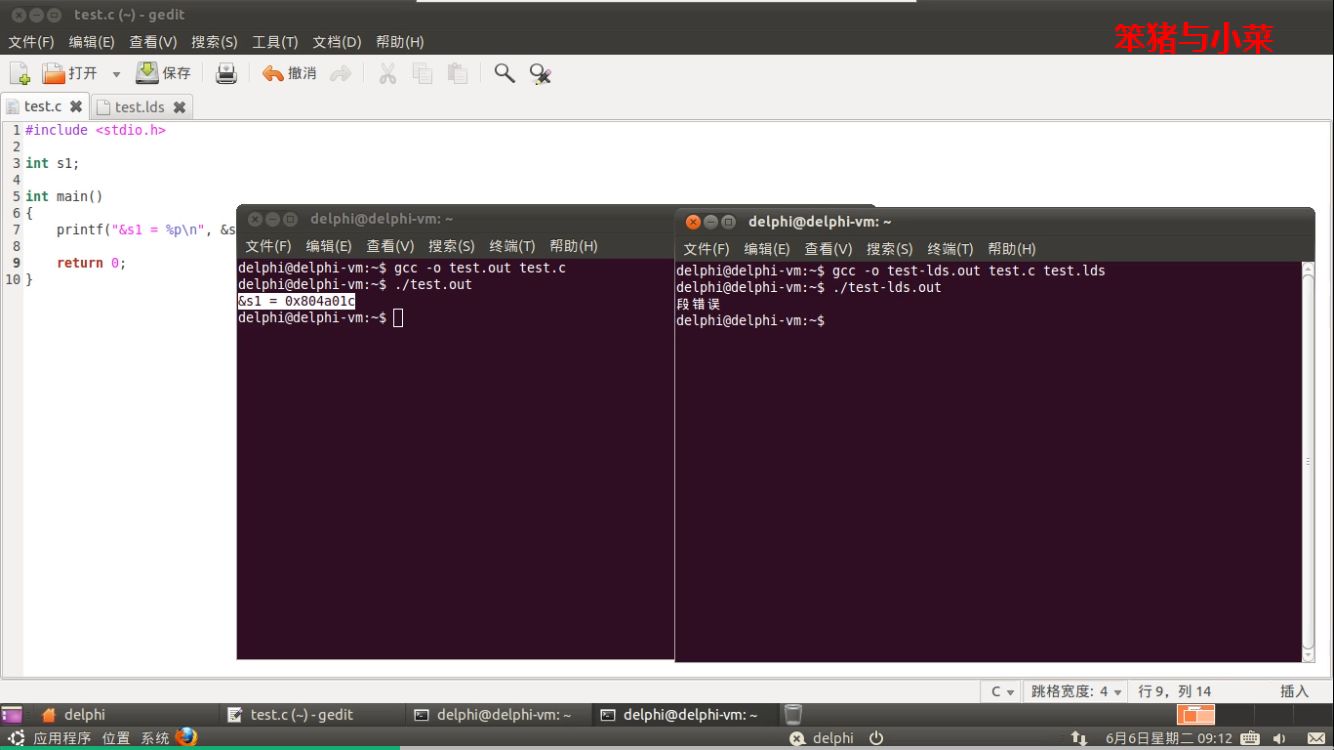The height and width of the screenshot is (750, 1334).
Task: Expand the recent files arrow beside 打开
Action: [x=116, y=74]
